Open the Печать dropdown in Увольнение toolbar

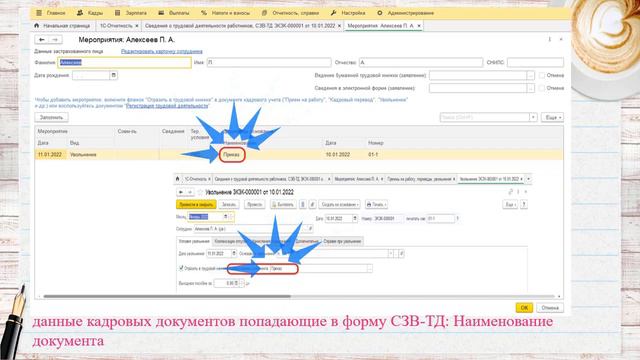pyautogui.click(x=376, y=204)
